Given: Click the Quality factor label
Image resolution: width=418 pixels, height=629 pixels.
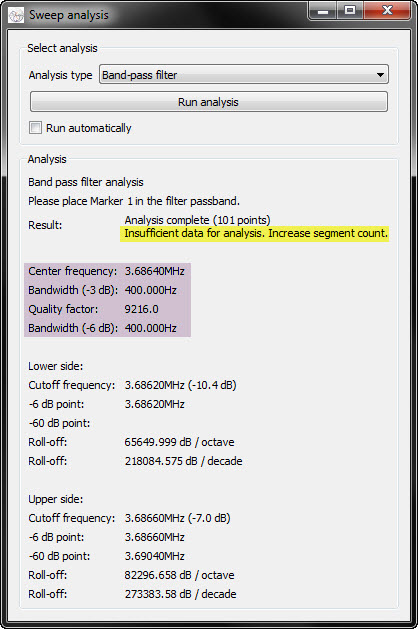Looking at the screenshot, I should tap(63, 309).
